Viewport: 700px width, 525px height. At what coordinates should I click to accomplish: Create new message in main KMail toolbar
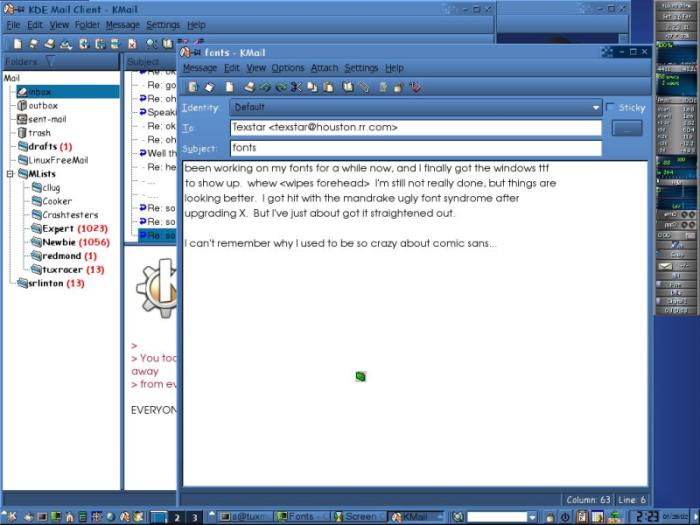point(17,43)
